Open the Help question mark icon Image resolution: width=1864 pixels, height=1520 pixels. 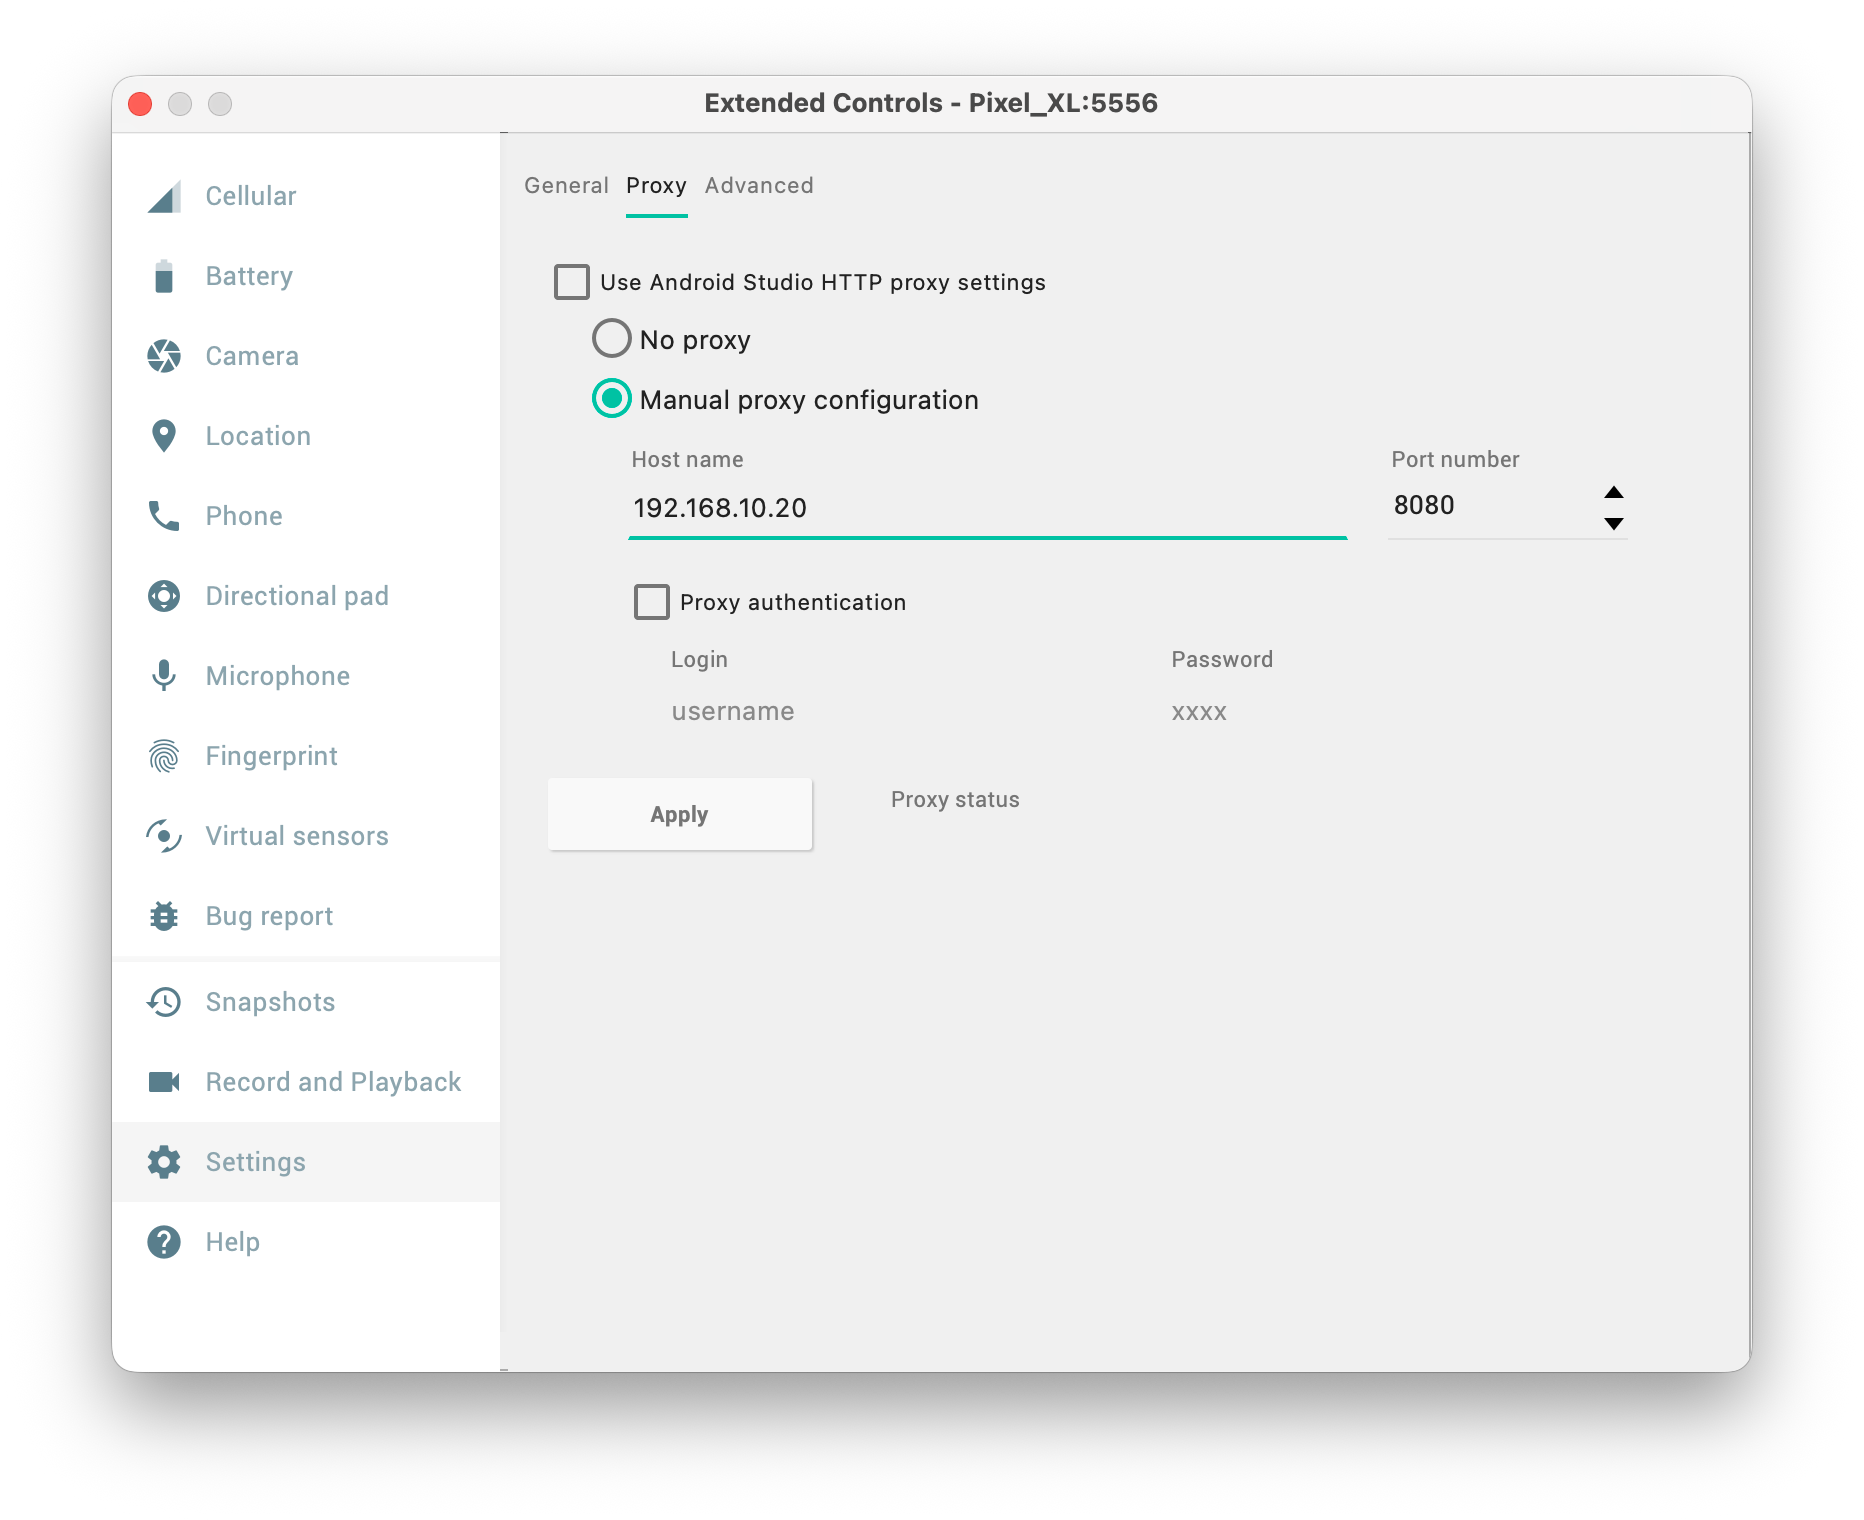(164, 1242)
